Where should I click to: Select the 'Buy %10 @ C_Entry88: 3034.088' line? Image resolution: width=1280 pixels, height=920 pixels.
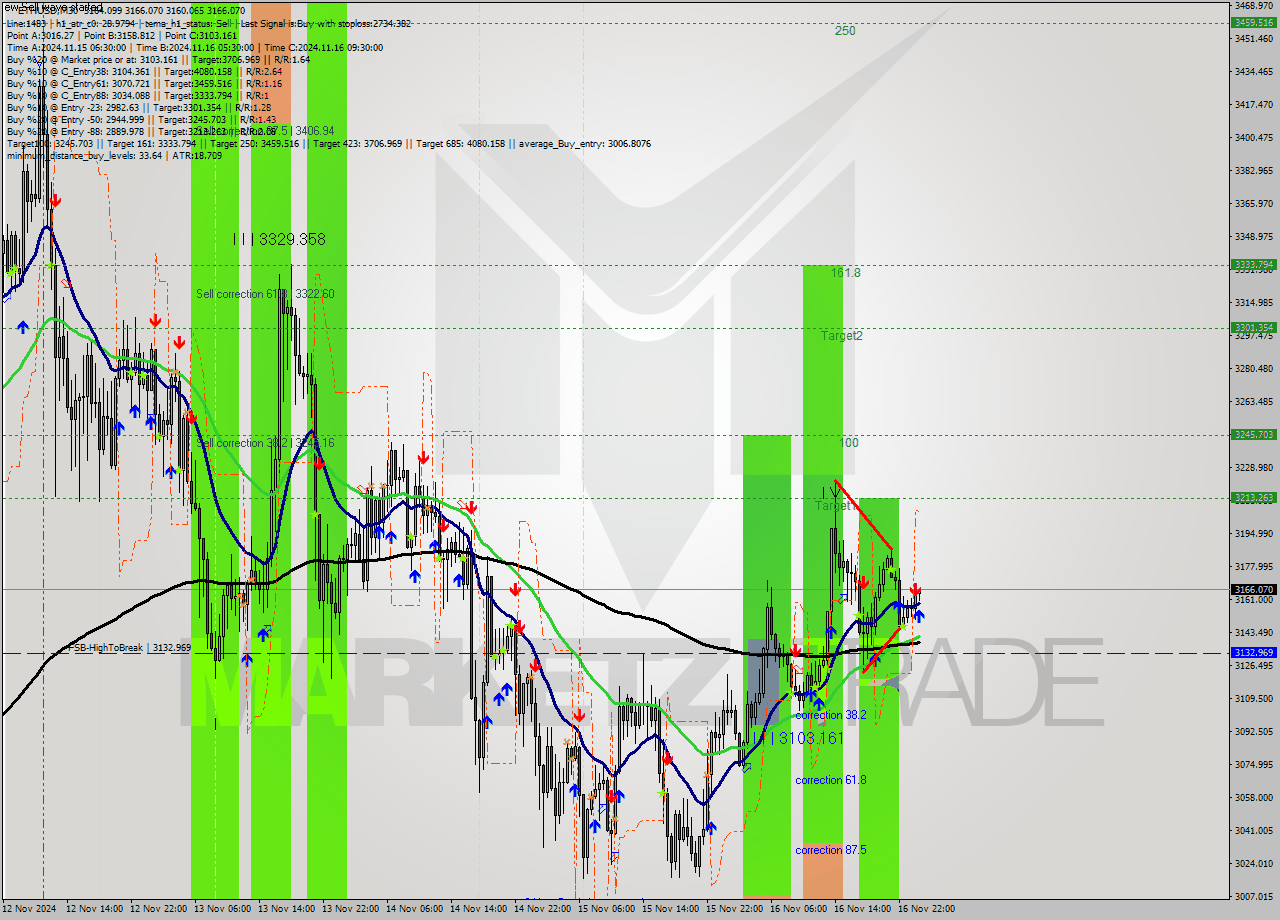136,95
